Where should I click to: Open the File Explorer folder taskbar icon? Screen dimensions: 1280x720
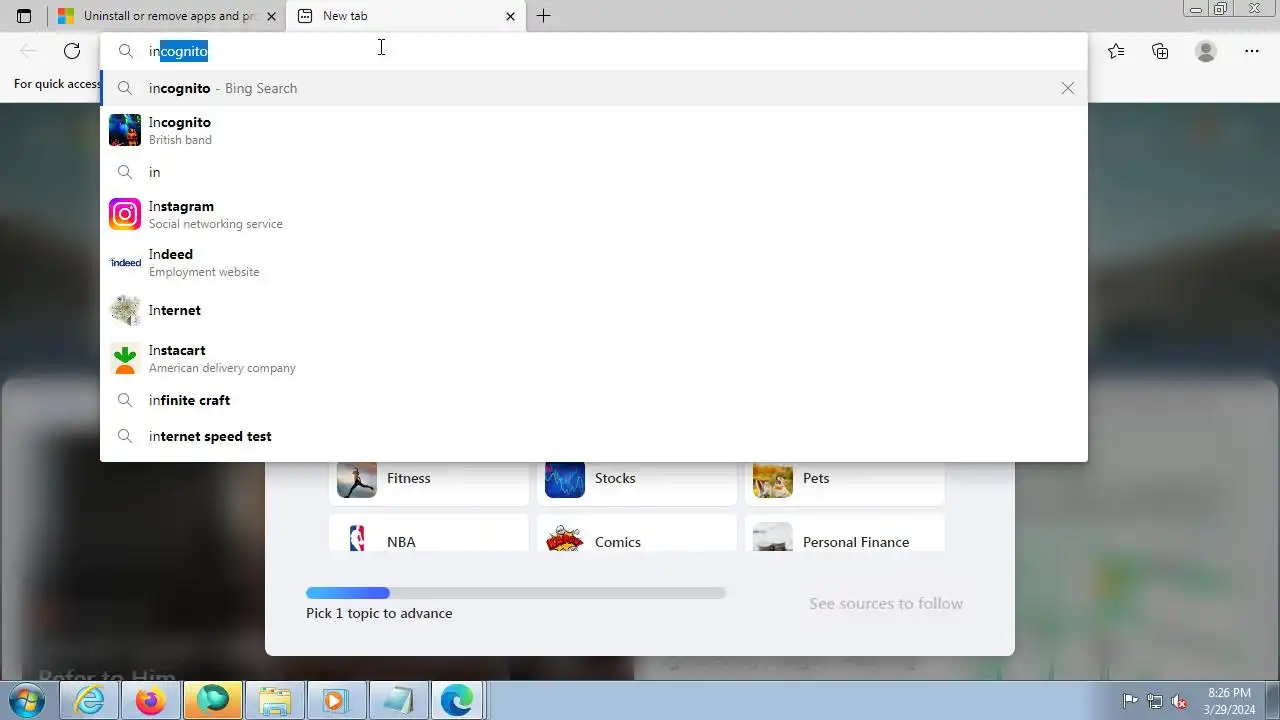(275, 701)
